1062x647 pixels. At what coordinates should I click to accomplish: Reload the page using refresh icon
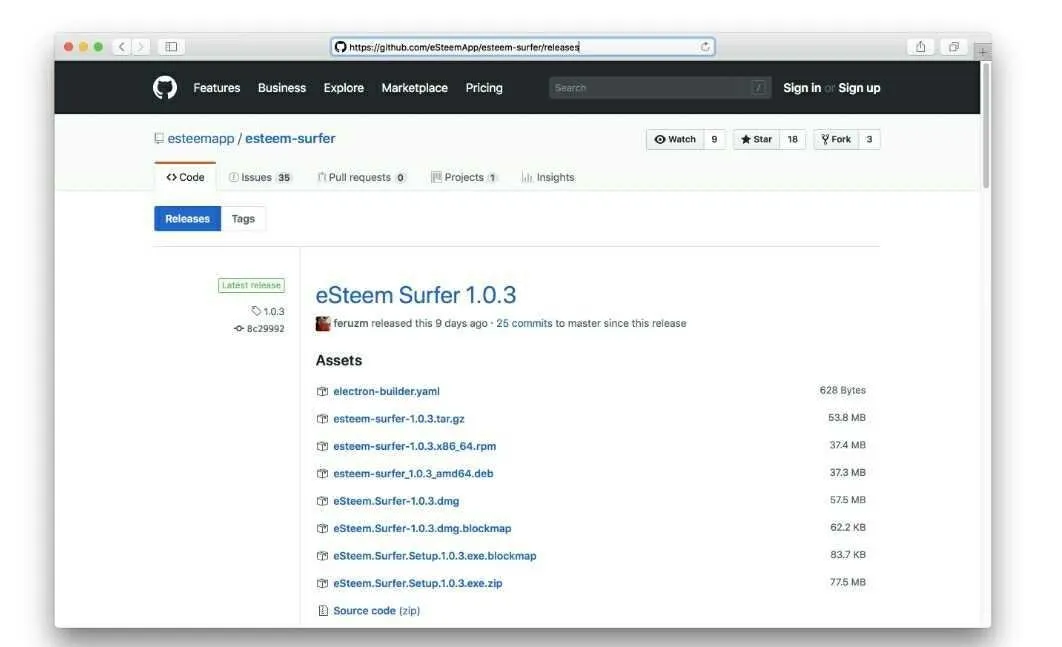[x=705, y=47]
